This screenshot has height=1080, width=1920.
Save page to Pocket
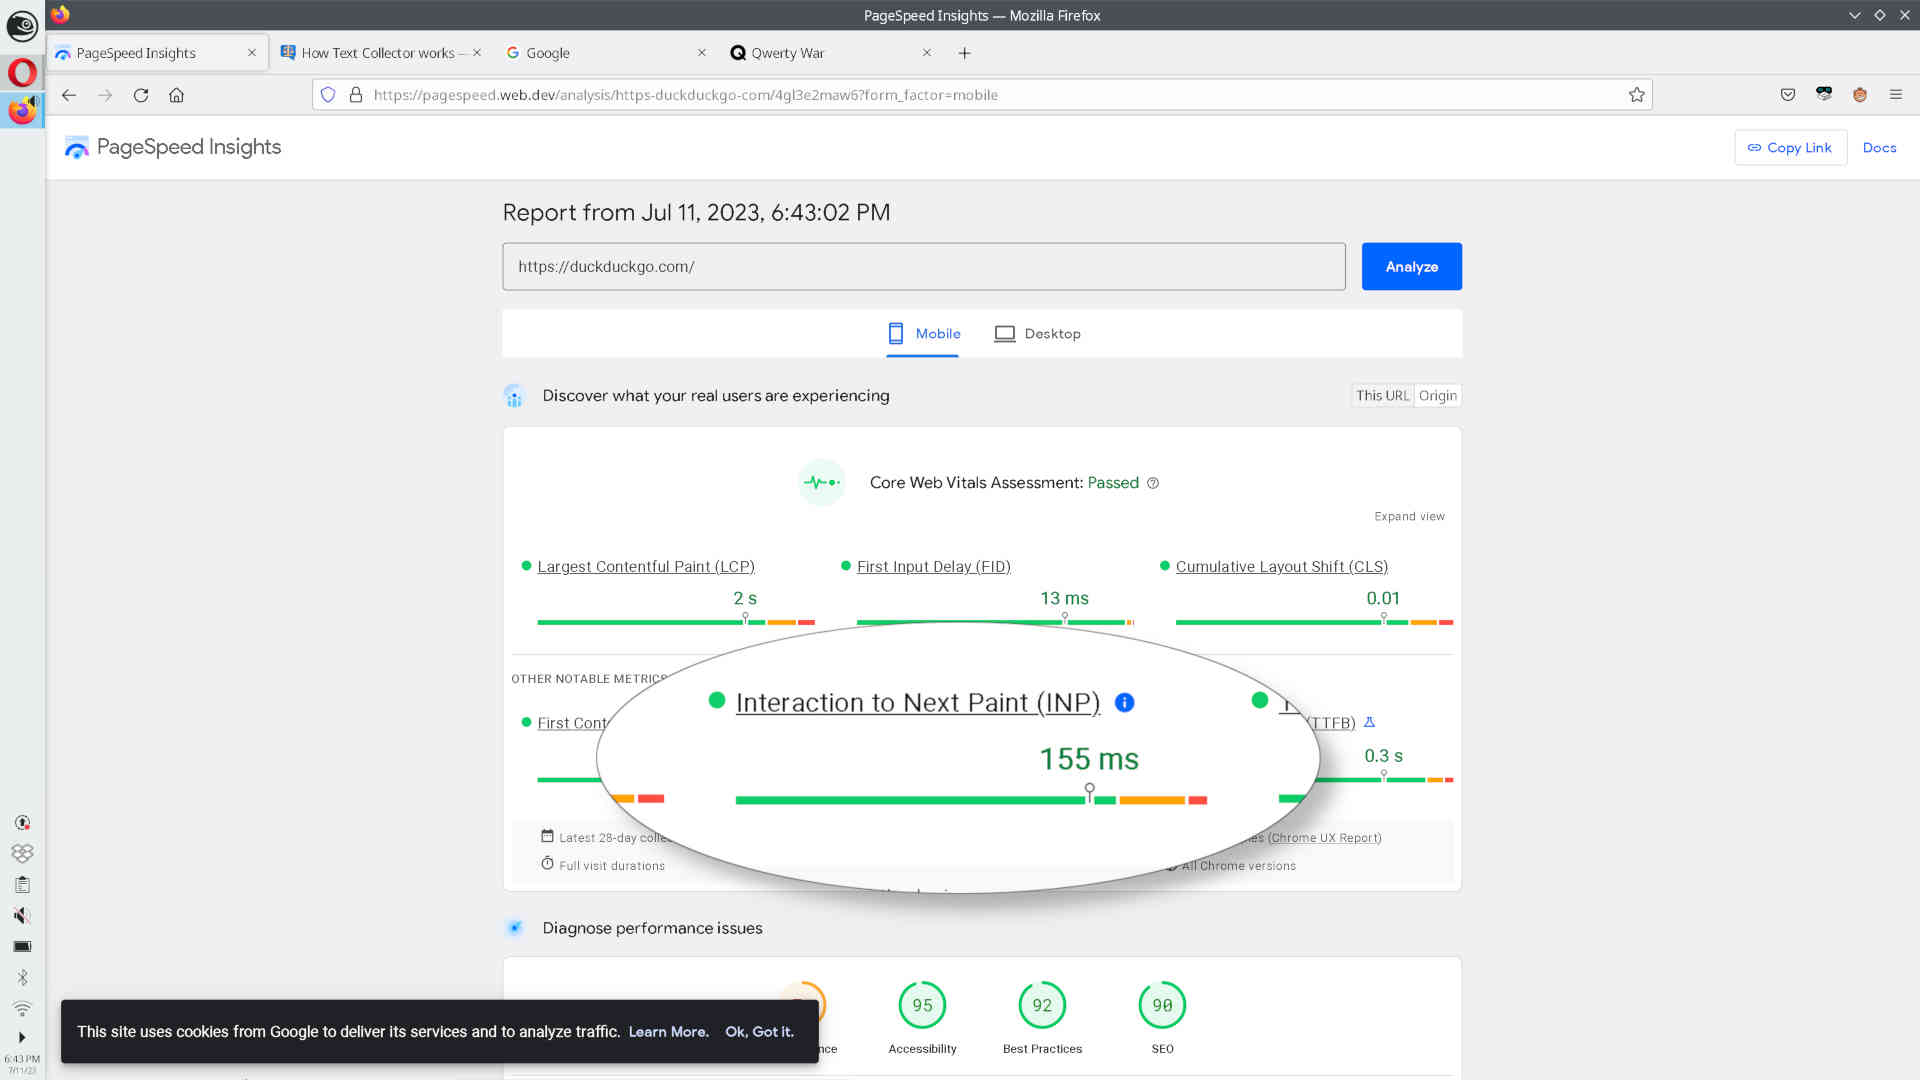click(x=1787, y=95)
